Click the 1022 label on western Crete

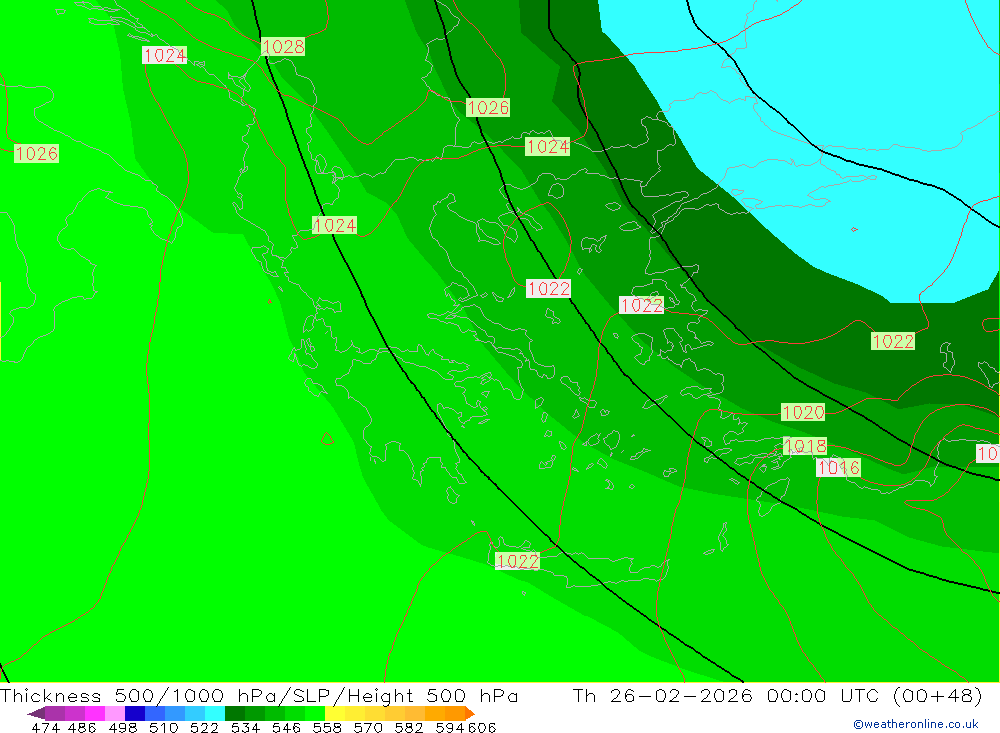517,561
